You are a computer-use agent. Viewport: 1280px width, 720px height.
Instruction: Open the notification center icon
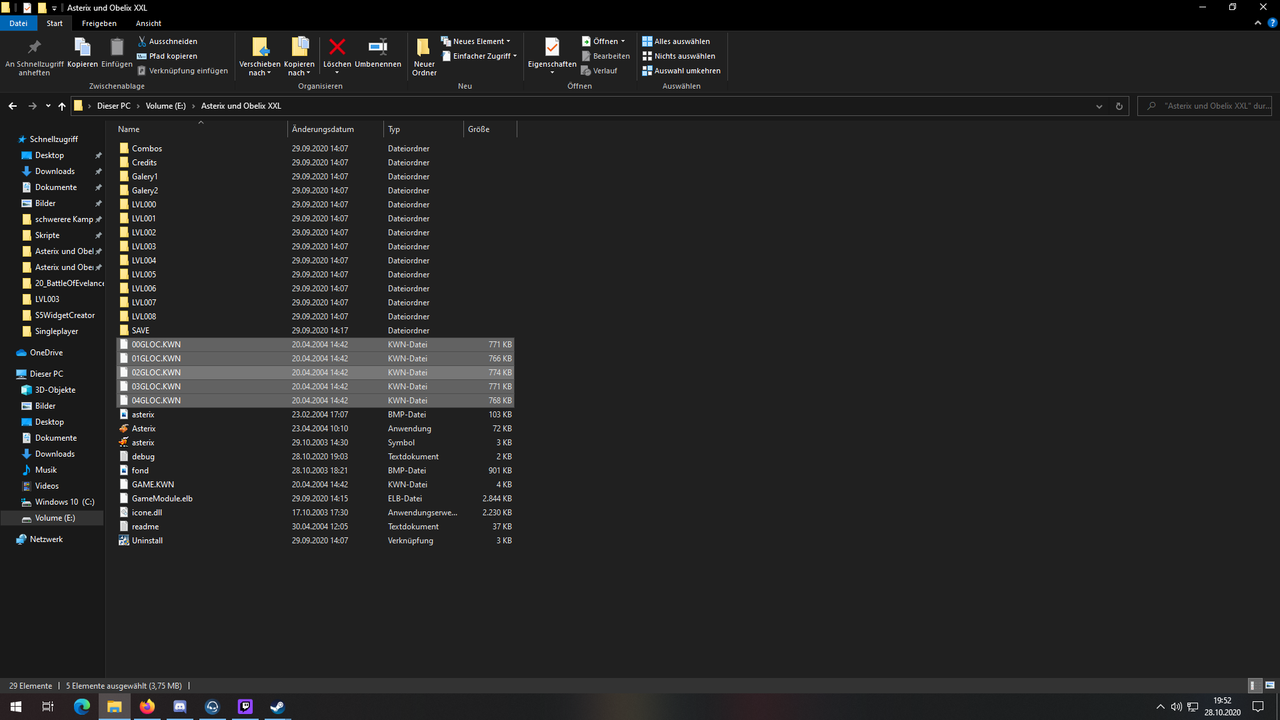[x=1258, y=707]
